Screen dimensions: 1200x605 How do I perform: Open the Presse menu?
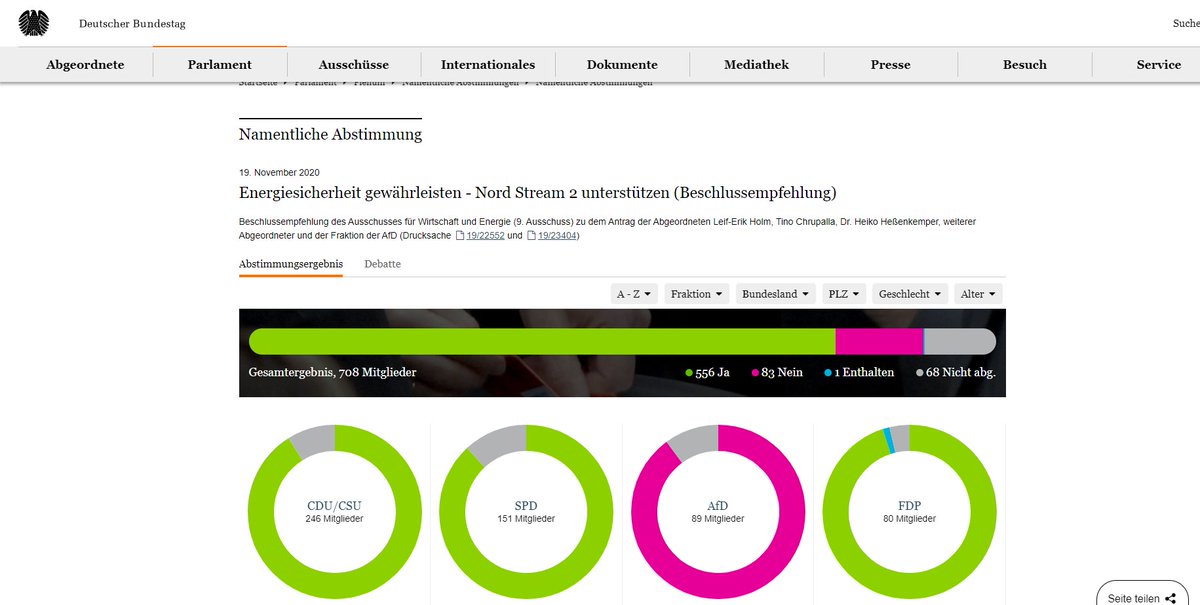click(890, 64)
